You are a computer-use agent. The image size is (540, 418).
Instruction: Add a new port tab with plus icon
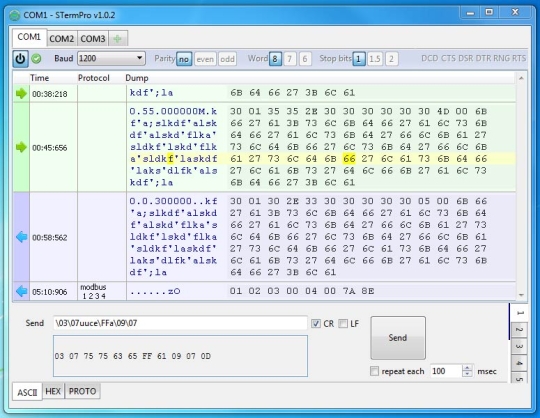coord(117,39)
